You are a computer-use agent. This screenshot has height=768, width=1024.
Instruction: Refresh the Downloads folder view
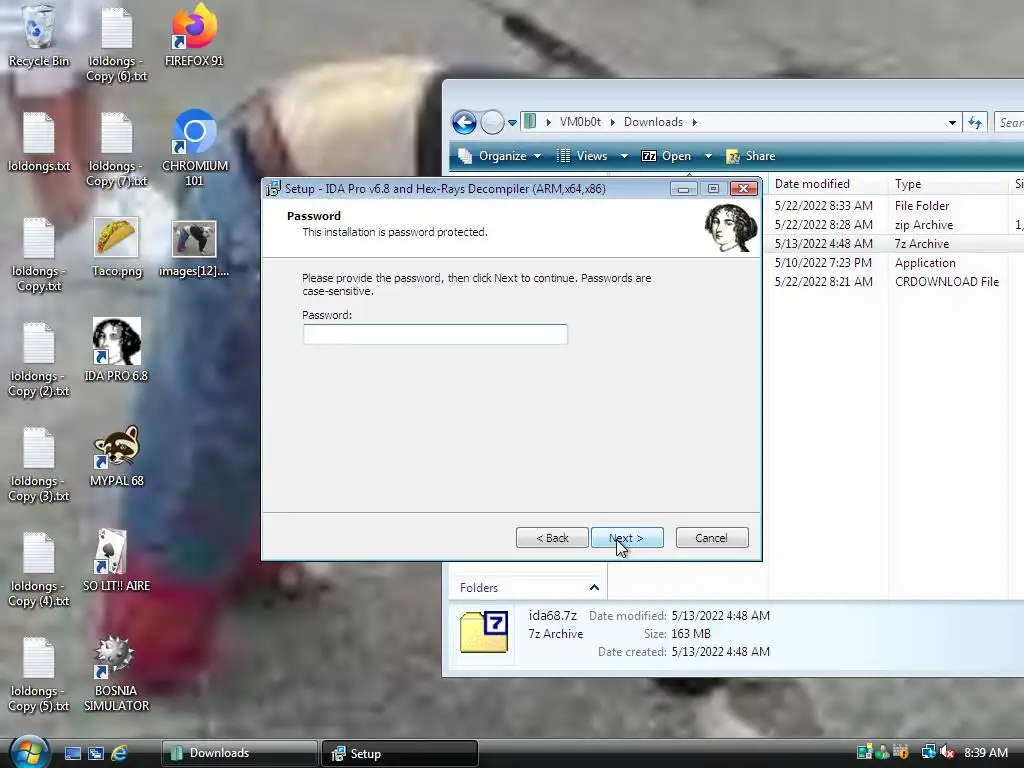(x=975, y=122)
